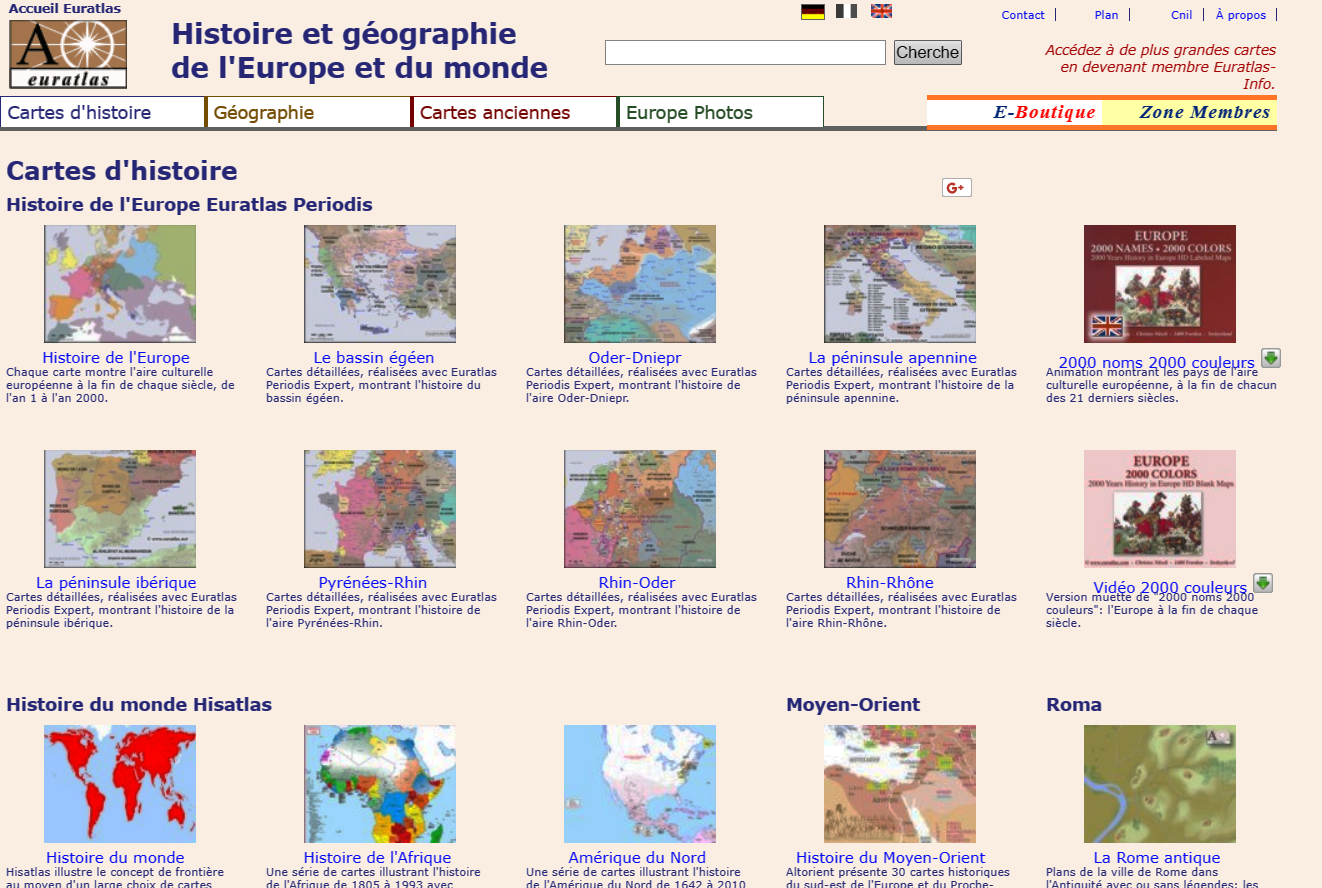The width and height of the screenshot is (1322, 888).
Task: Open the Oder-Dniepr map thumbnail
Action: (x=640, y=284)
